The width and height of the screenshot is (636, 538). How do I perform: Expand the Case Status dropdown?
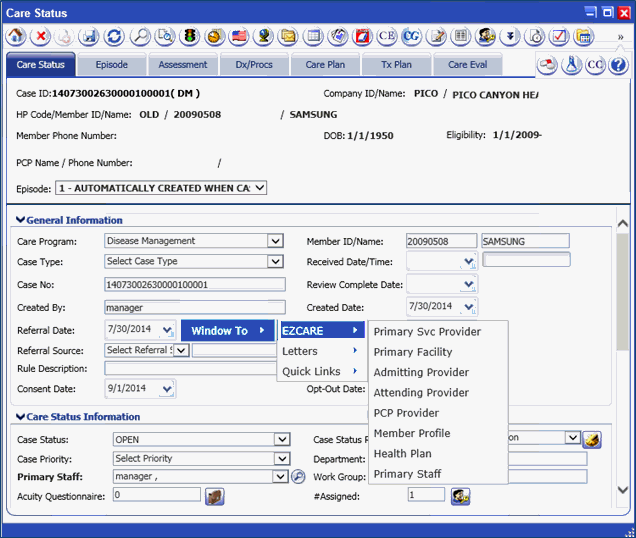coord(281,439)
